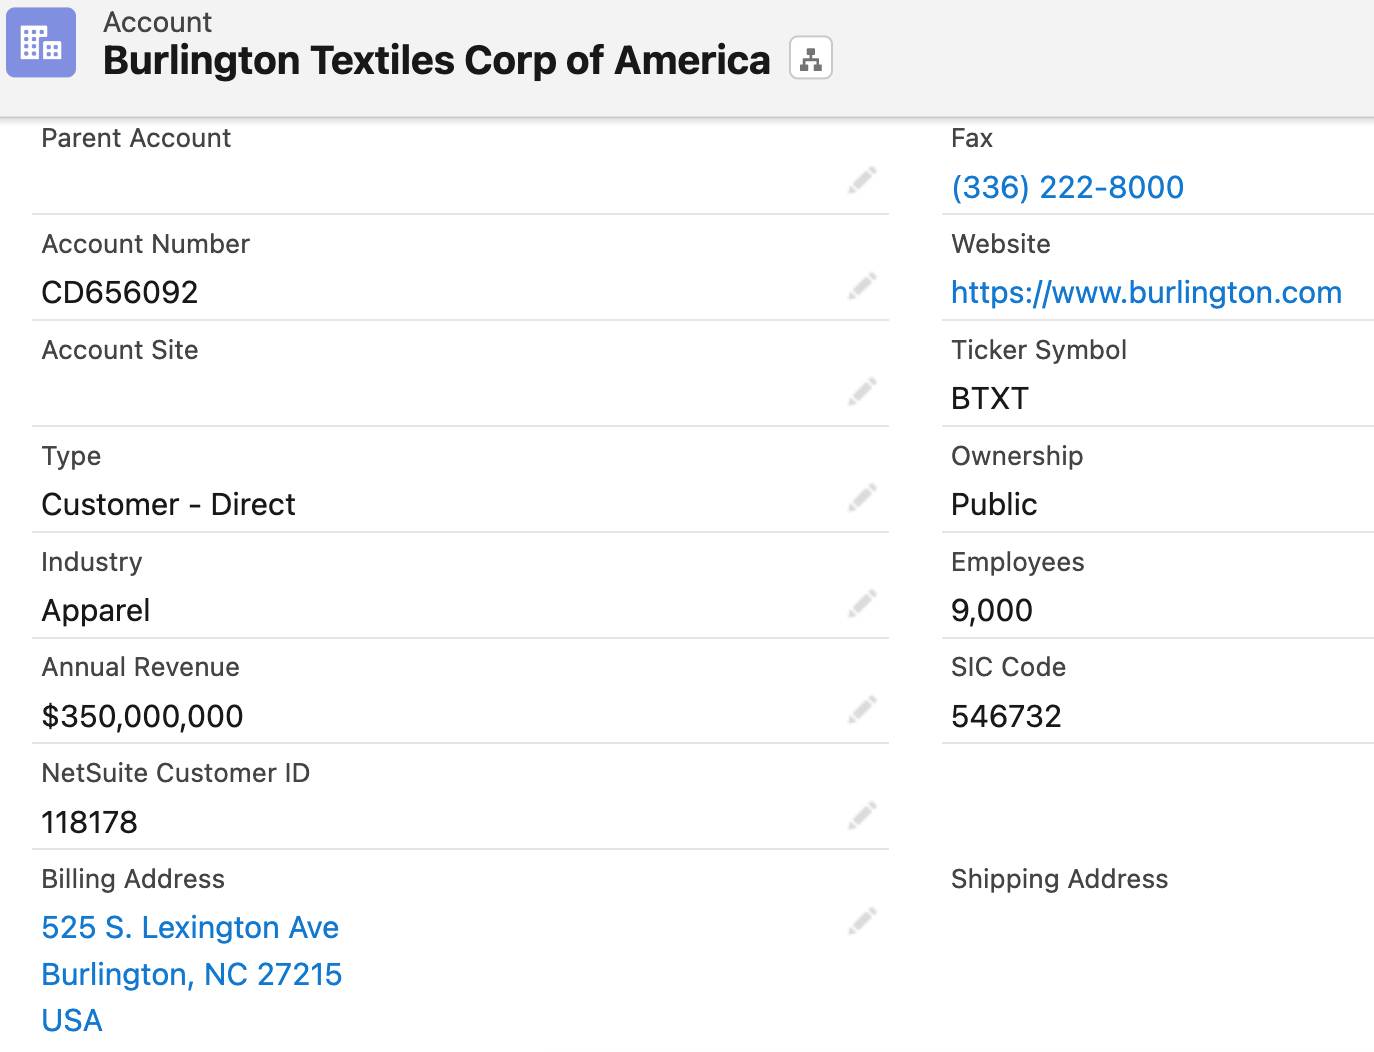Image resolution: width=1374 pixels, height=1052 pixels.
Task: Edit Account Number via pencil icon
Action: click(x=862, y=287)
